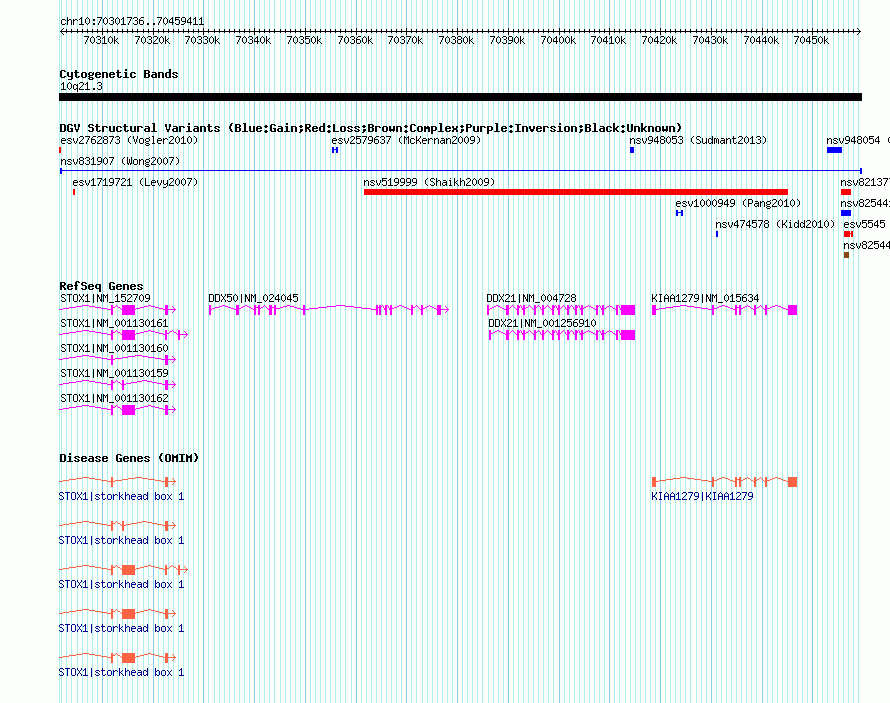
Task: Open DDX21|NM_001256910 transcript label
Action: click(x=542, y=323)
